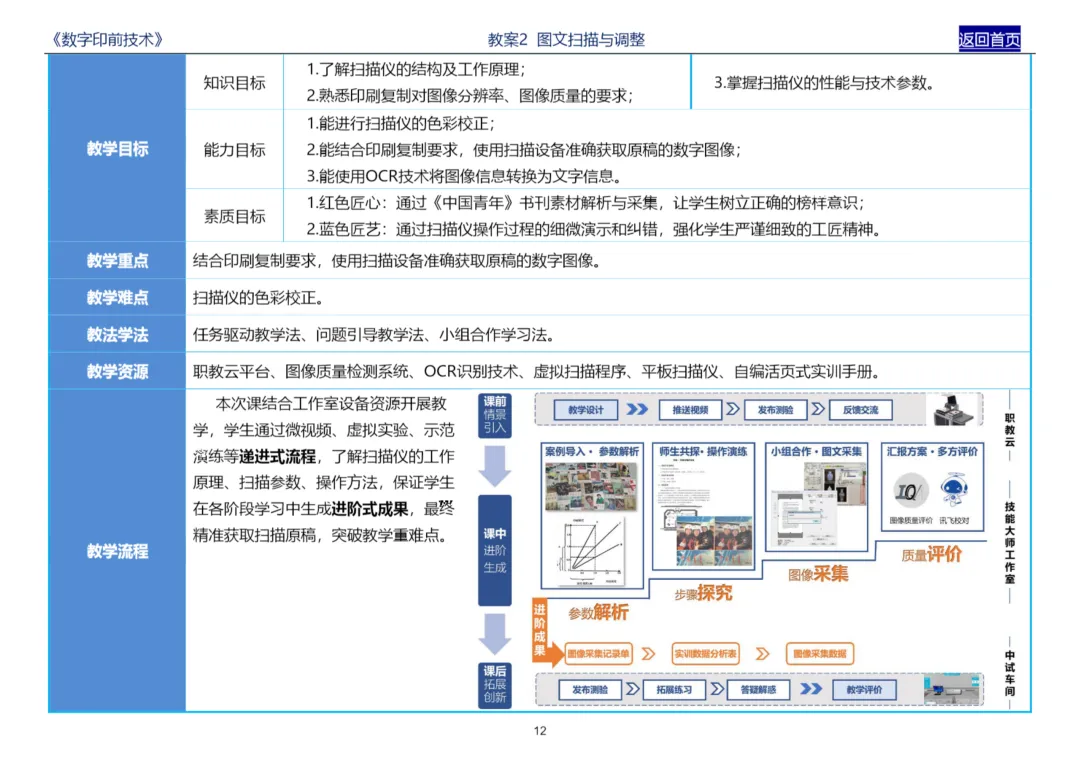Click the vertical 职教云 label

(x=1009, y=430)
